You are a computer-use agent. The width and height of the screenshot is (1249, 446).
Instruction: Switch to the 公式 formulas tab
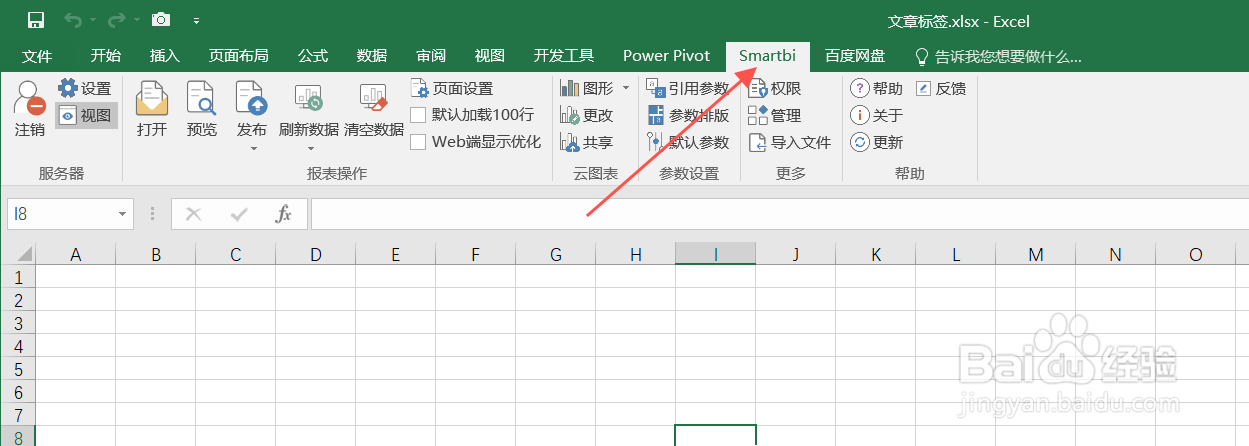(313, 56)
